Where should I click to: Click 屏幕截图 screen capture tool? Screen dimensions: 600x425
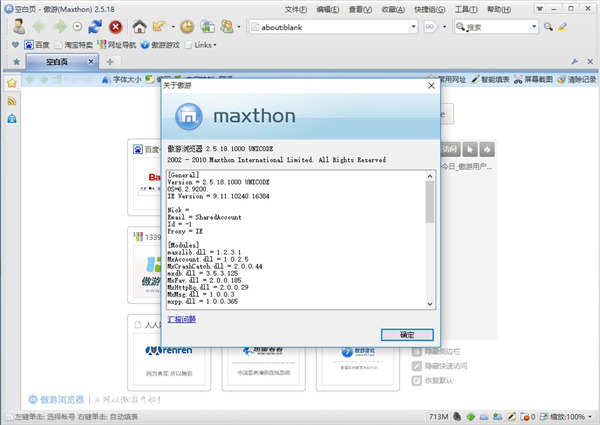coord(533,80)
